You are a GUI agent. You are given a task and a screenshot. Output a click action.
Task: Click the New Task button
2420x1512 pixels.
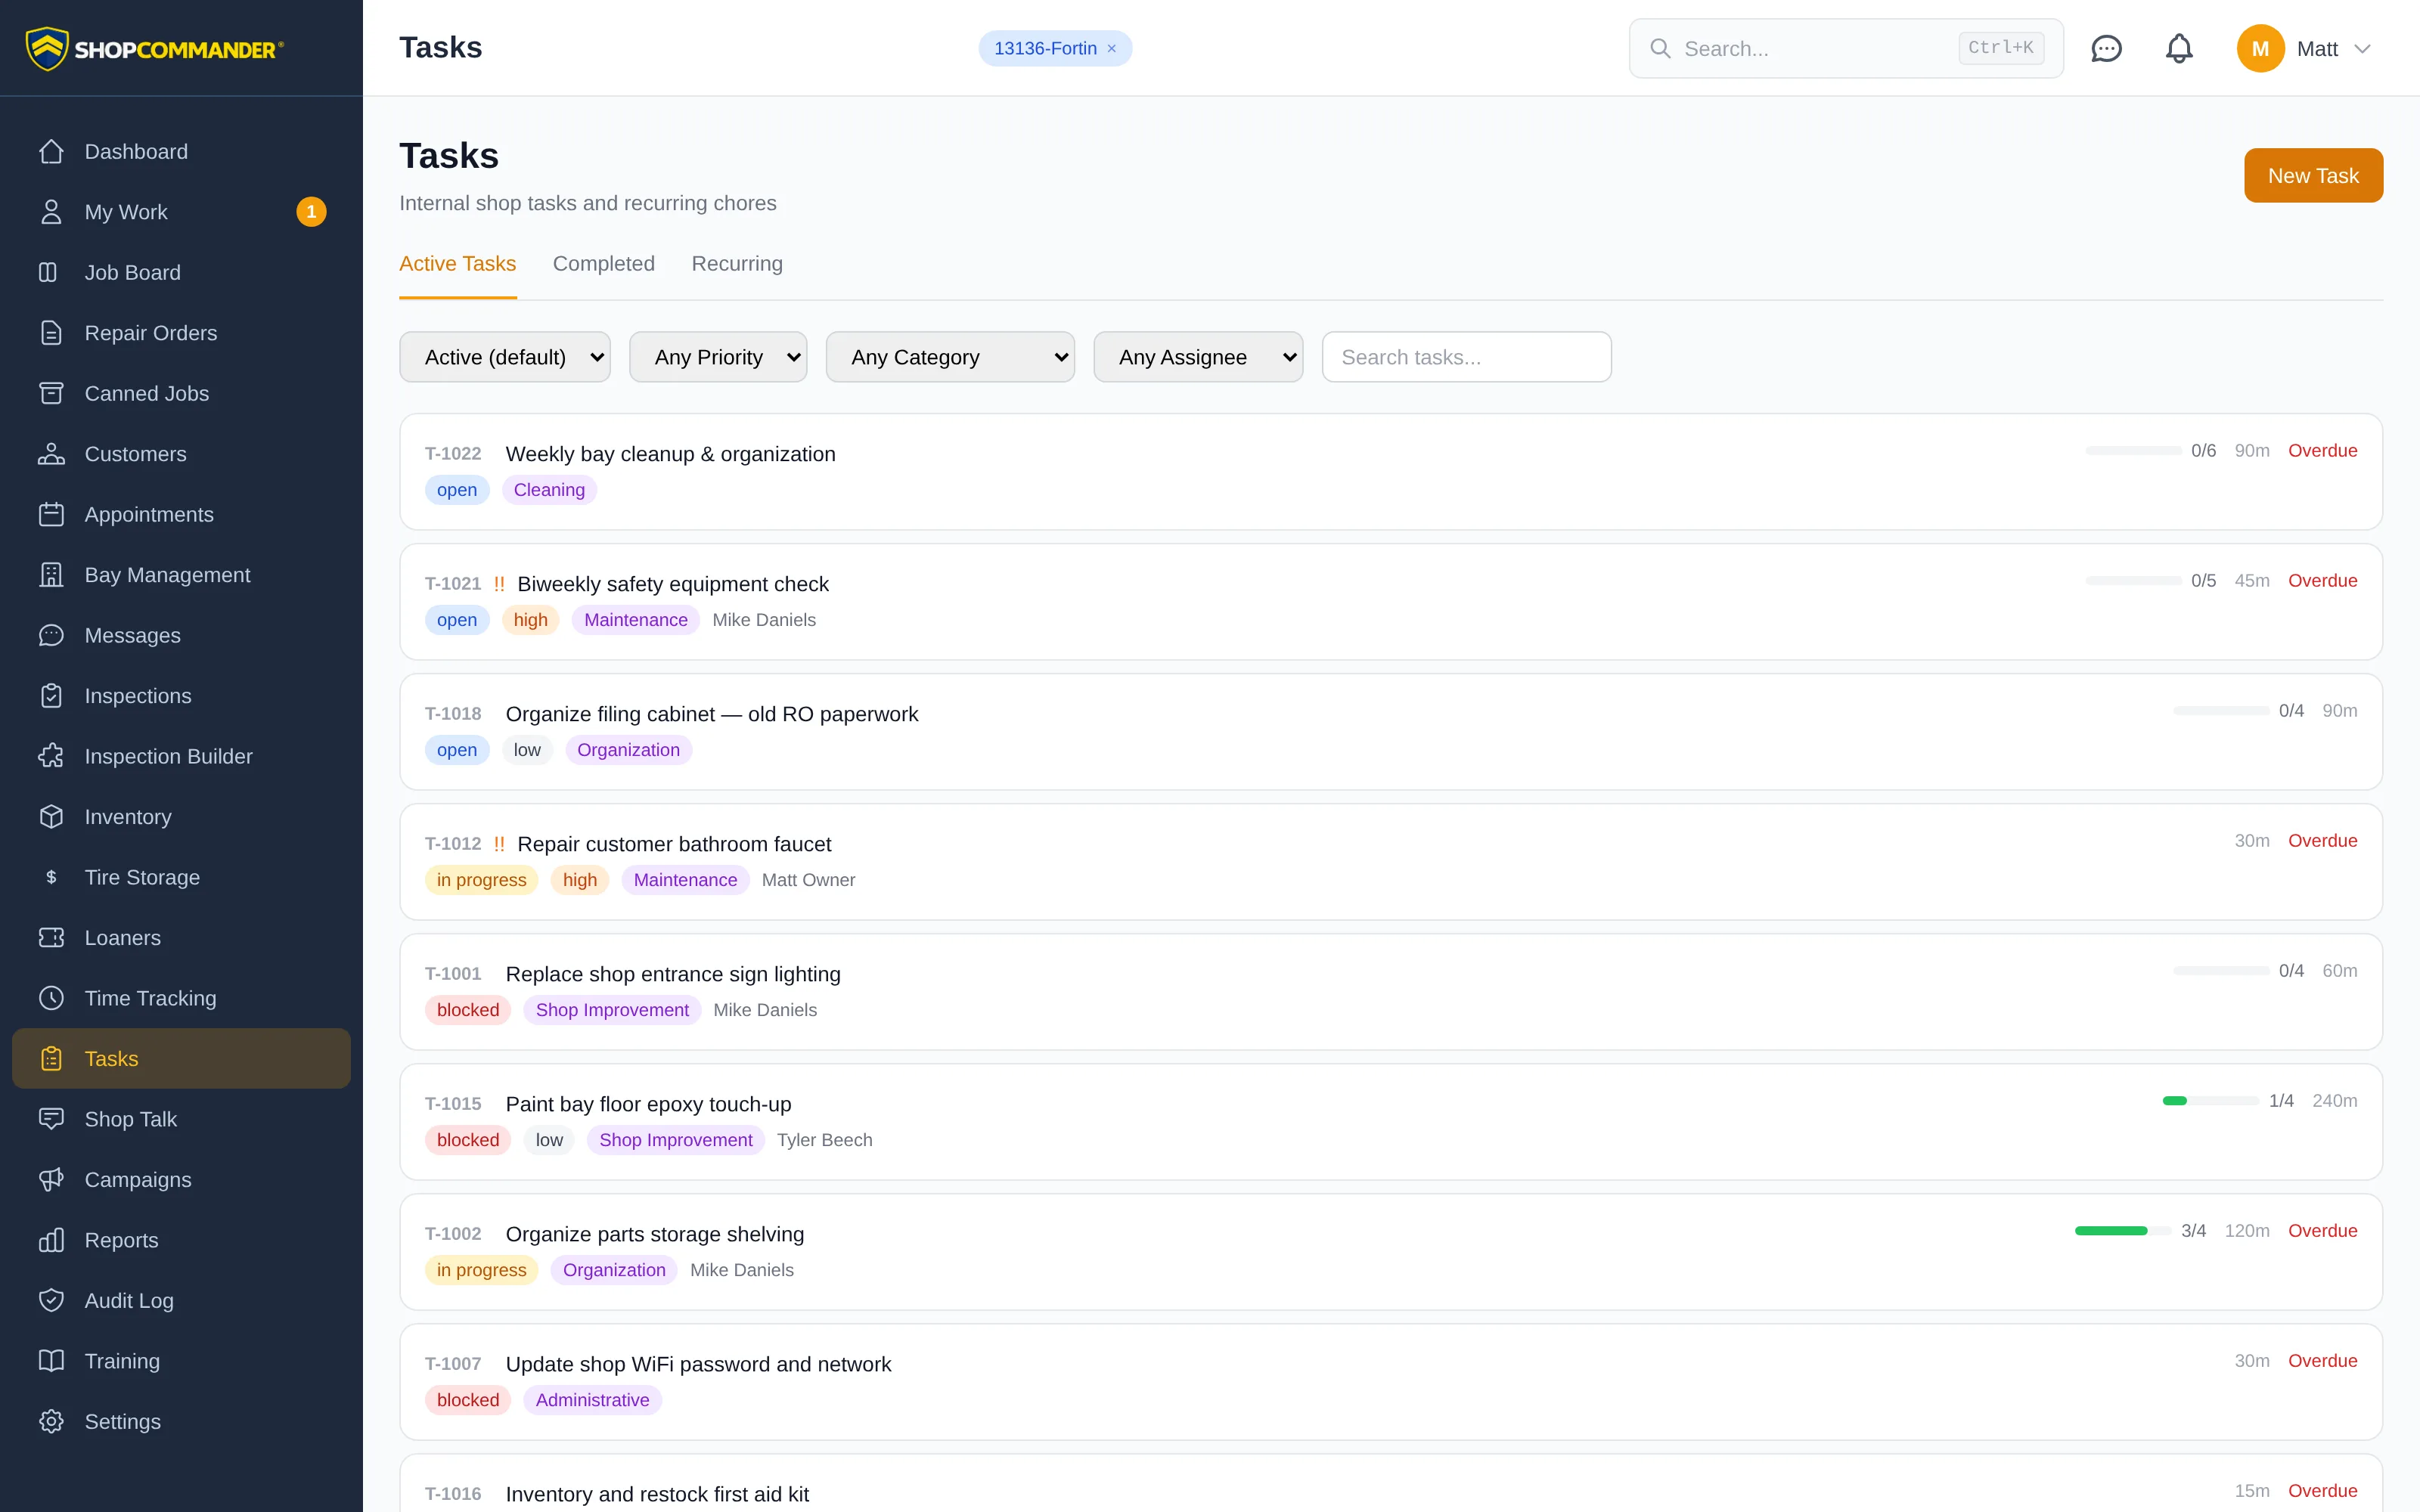tap(2313, 176)
